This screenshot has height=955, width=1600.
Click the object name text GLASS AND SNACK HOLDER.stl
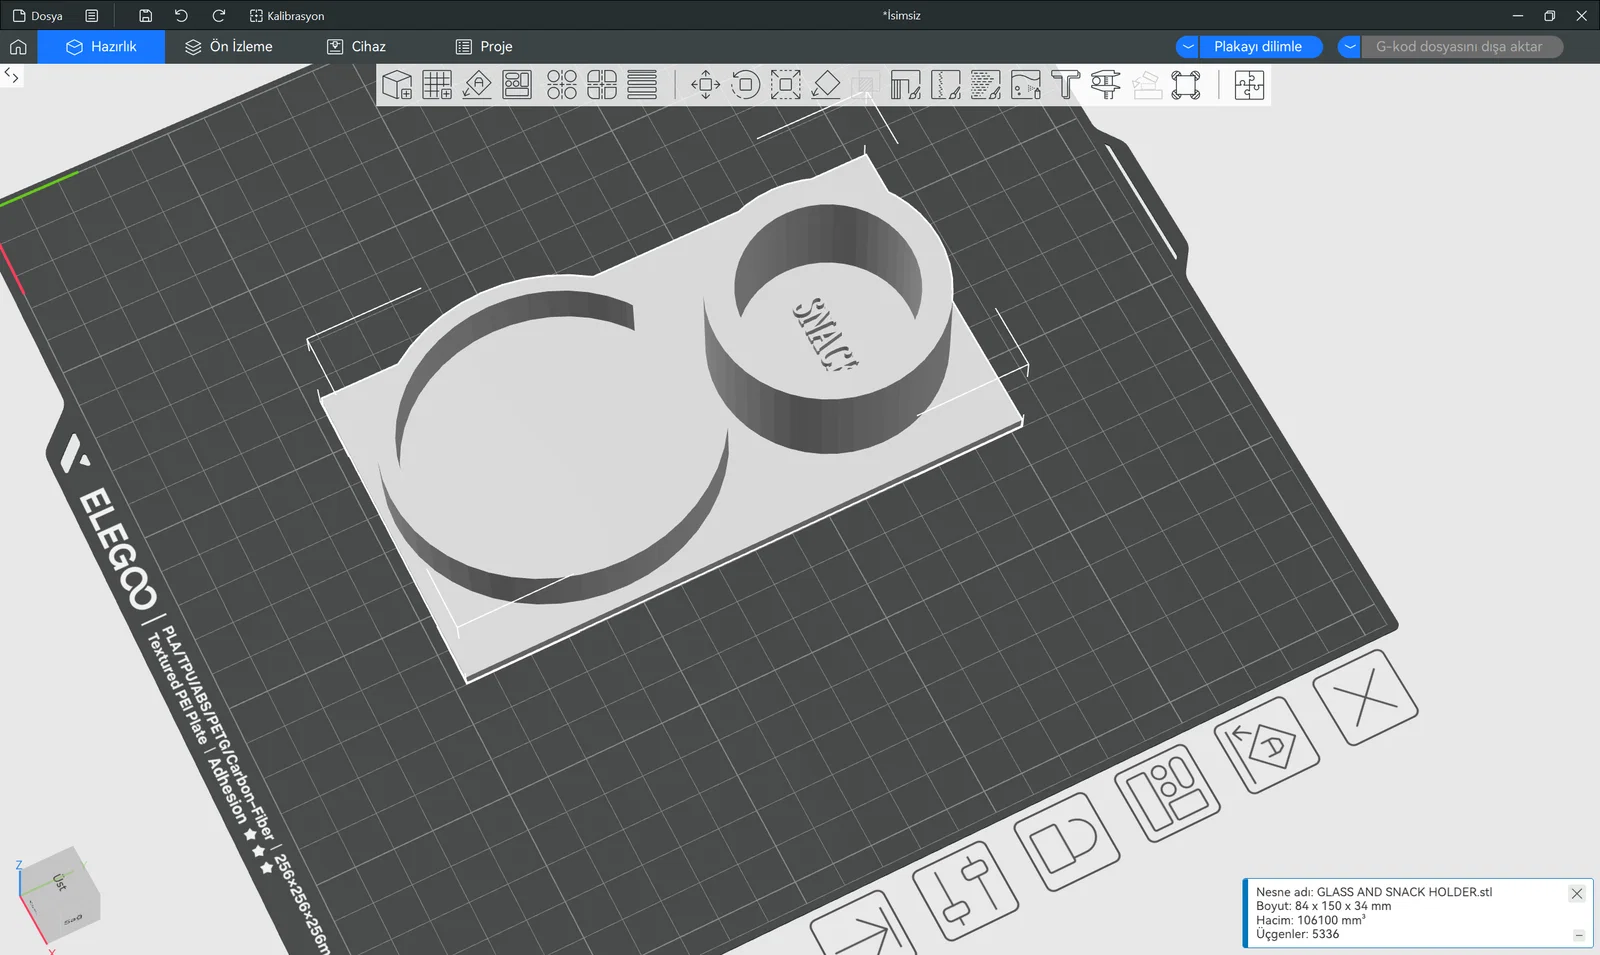tap(1404, 892)
